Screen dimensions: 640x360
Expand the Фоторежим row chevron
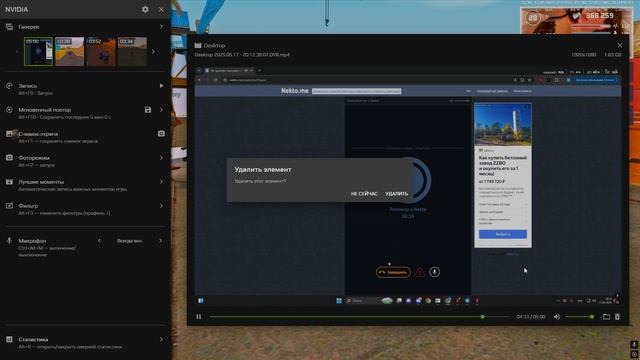click(x=161, y=158)
